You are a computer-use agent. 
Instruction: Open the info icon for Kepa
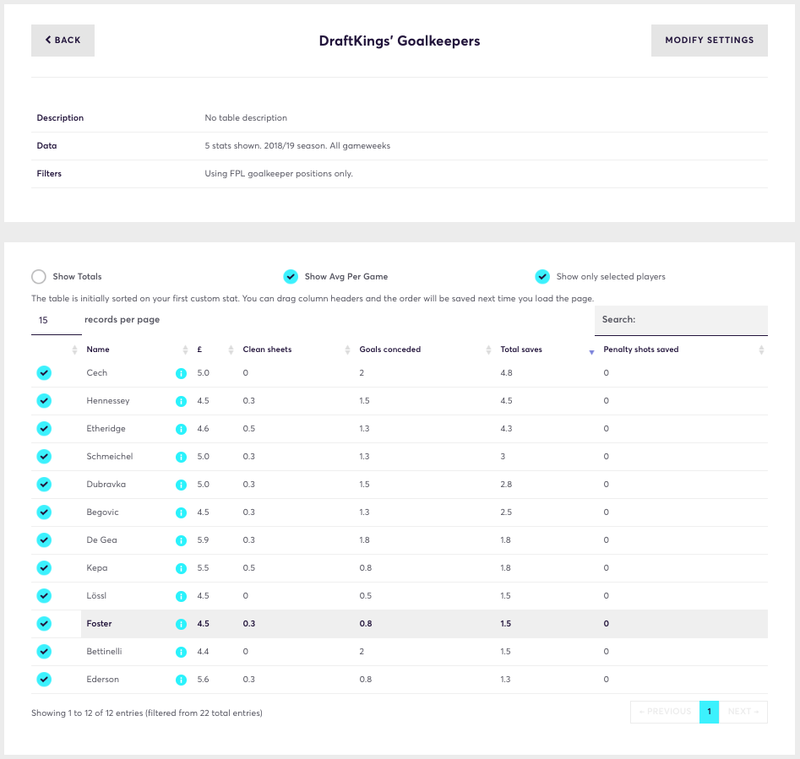181,568
